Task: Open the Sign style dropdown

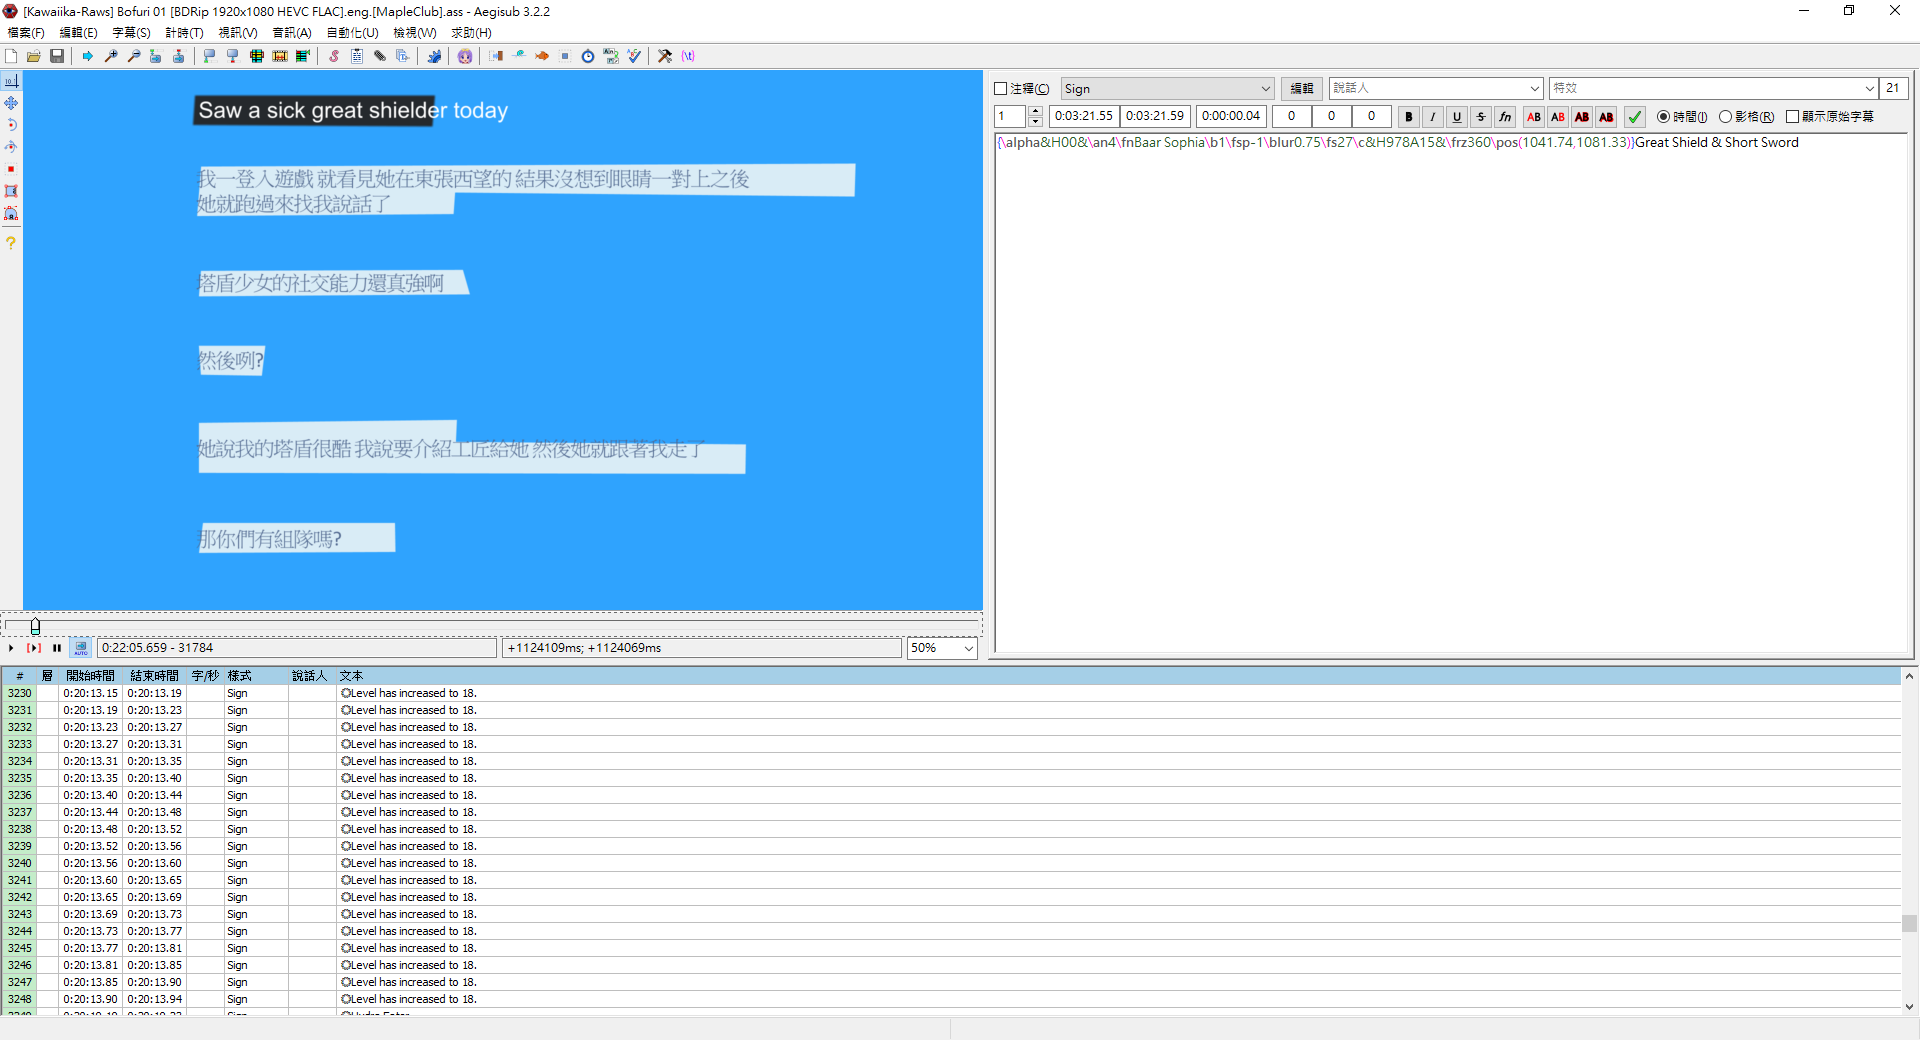Action: [1167, 89]
